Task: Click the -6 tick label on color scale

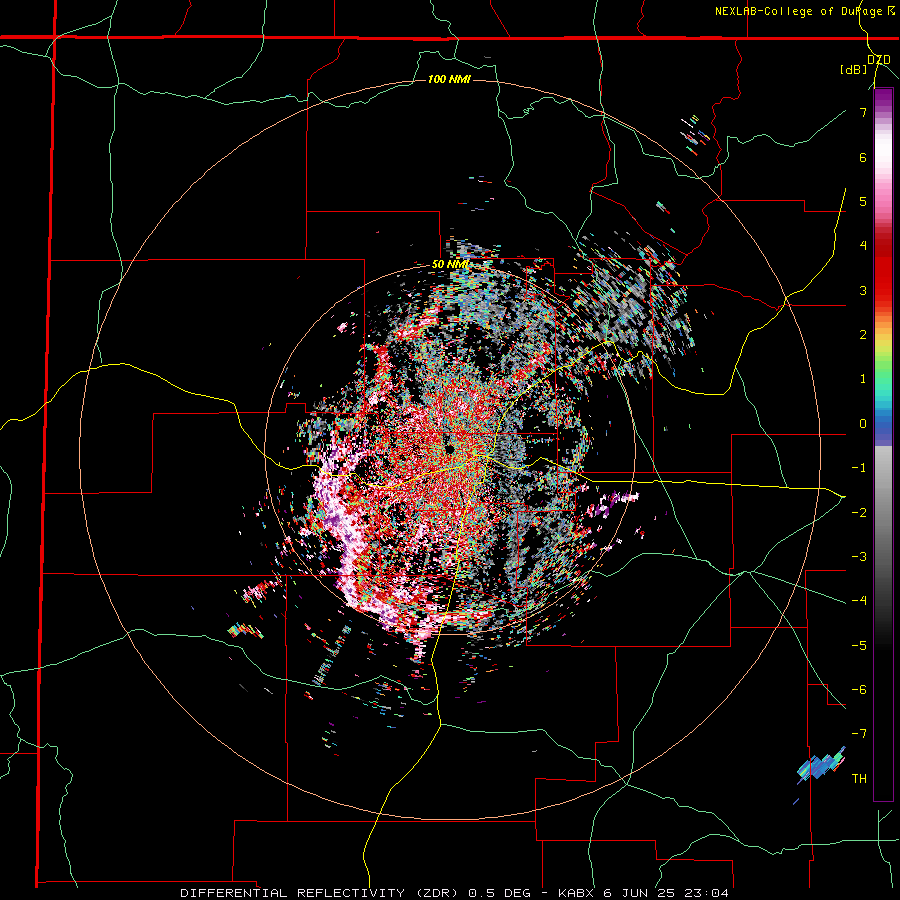Action: click(x=859, y=690)
